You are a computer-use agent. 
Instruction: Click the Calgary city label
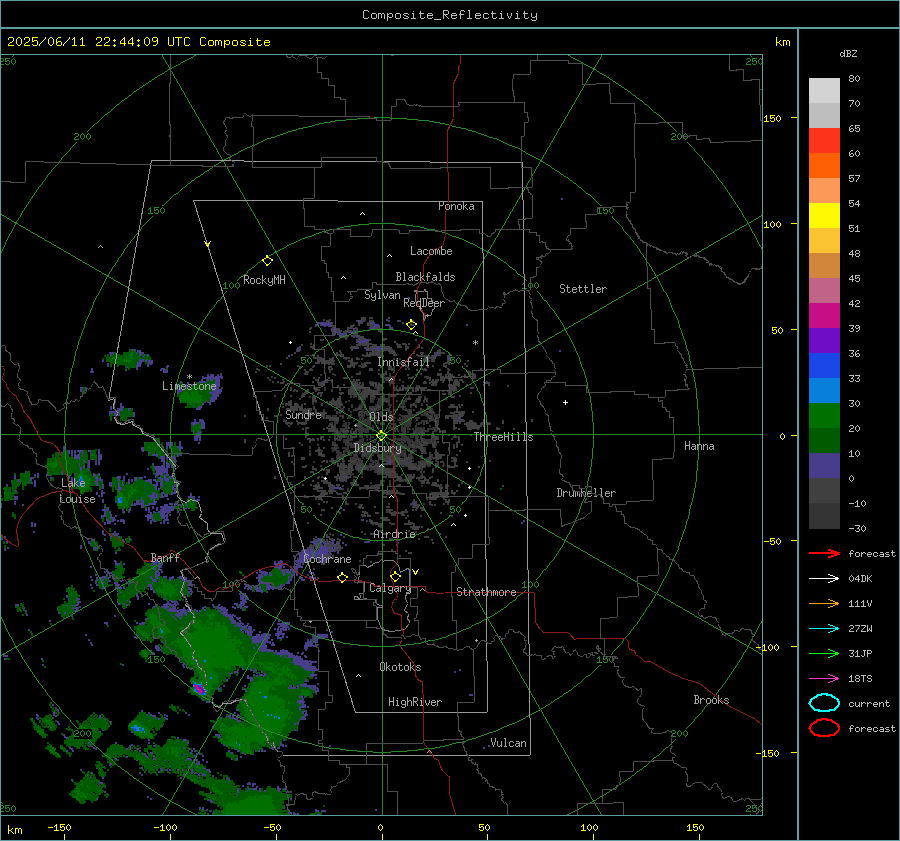tap(390, 588)
